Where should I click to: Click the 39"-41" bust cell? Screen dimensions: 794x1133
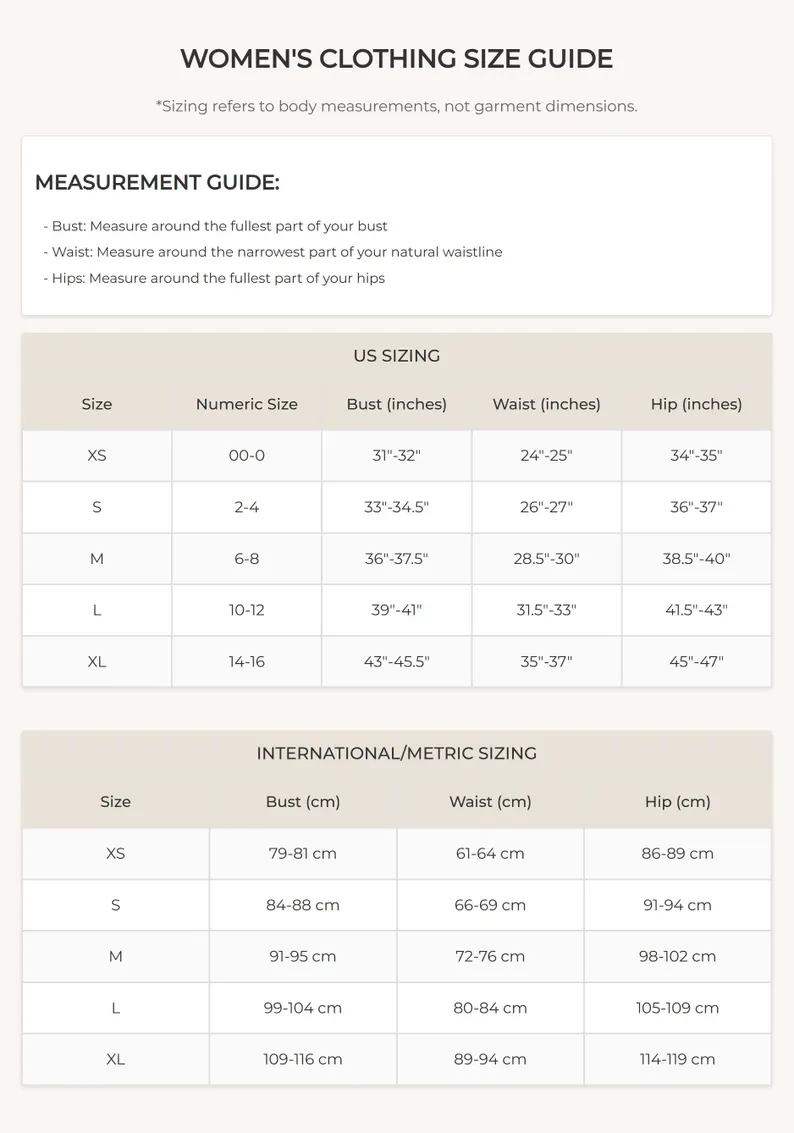[x=396, y=610]
